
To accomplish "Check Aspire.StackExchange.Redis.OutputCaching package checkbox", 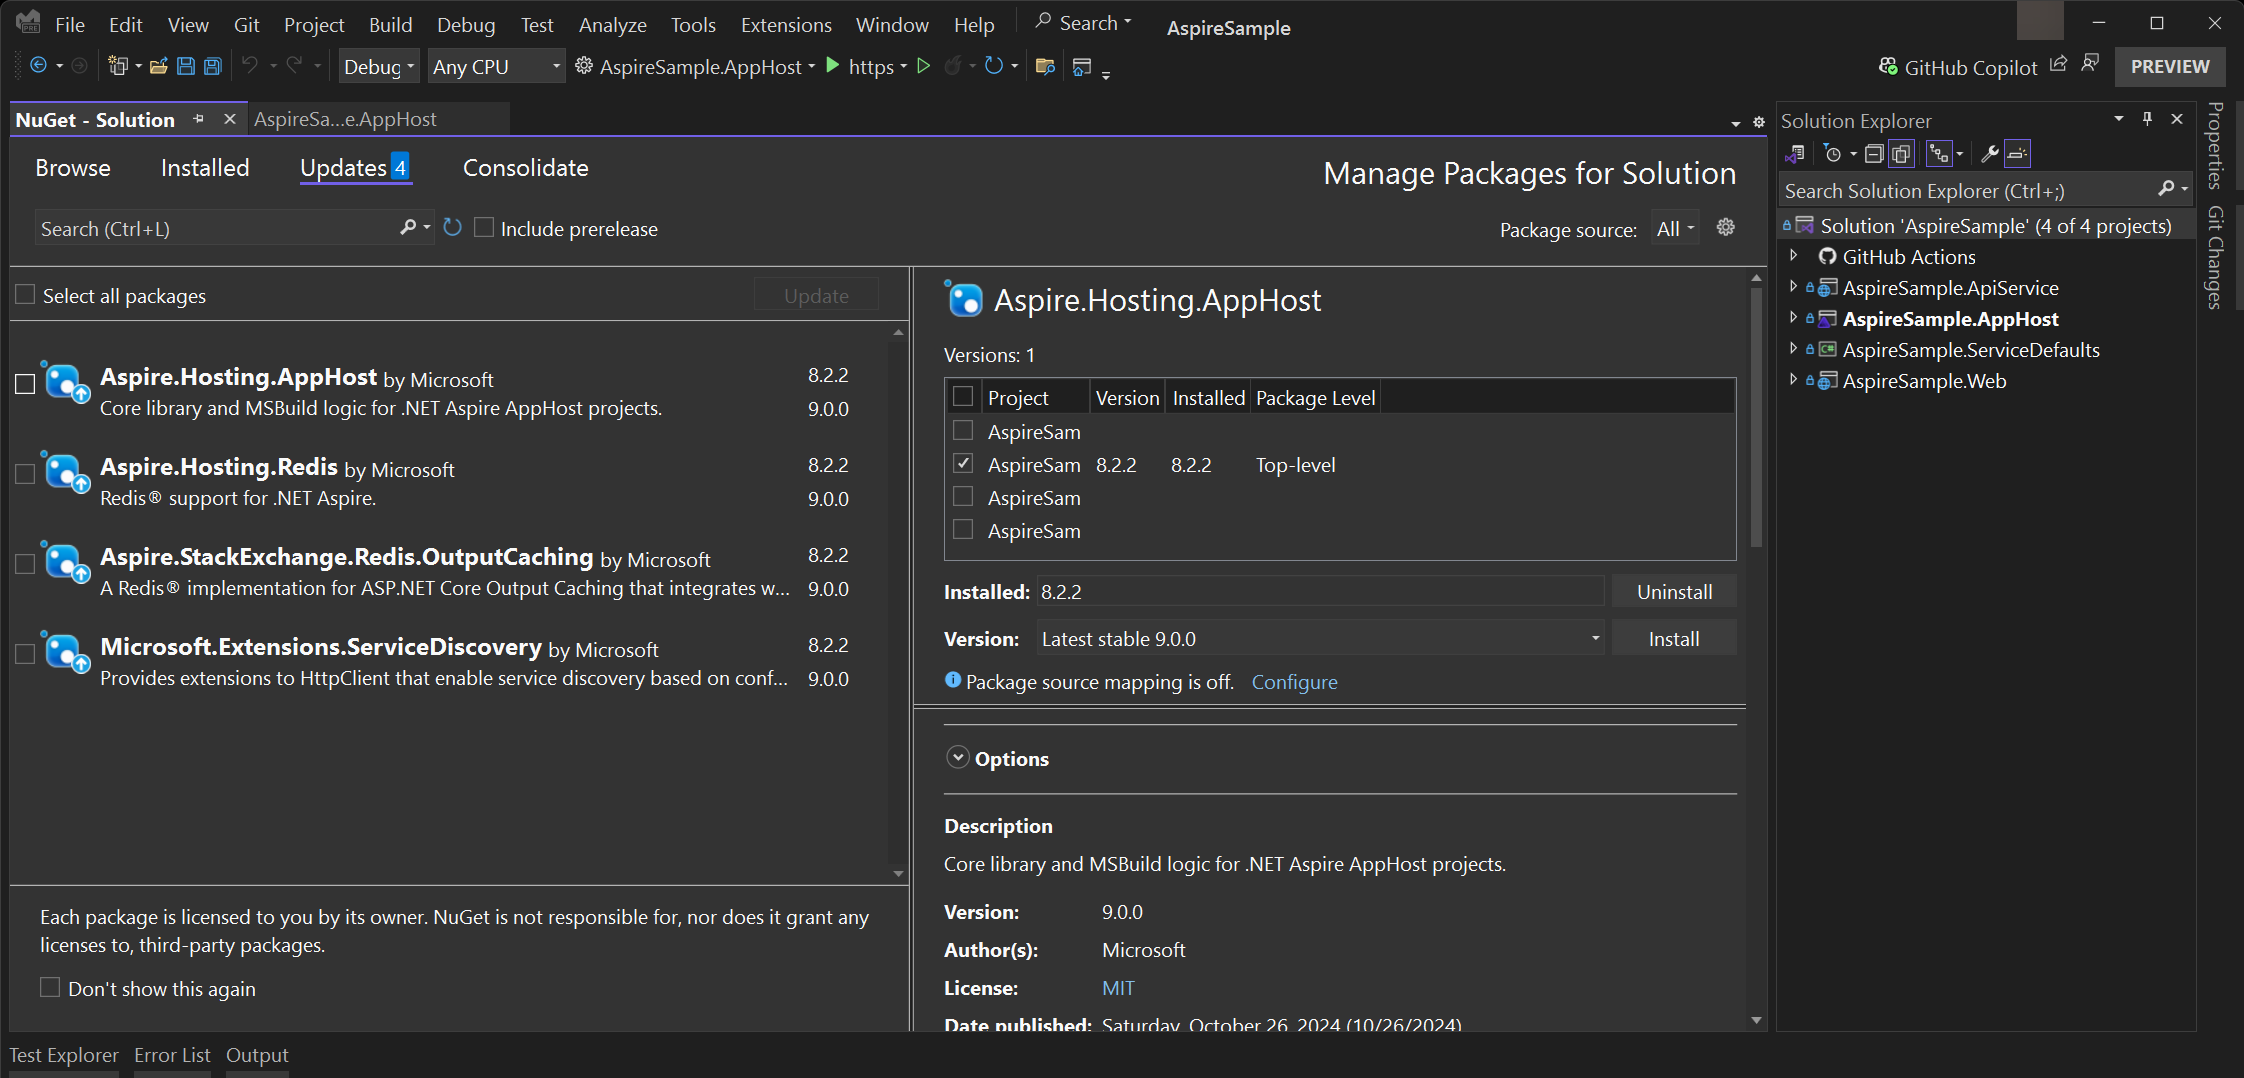I will (x=26, y=564).
